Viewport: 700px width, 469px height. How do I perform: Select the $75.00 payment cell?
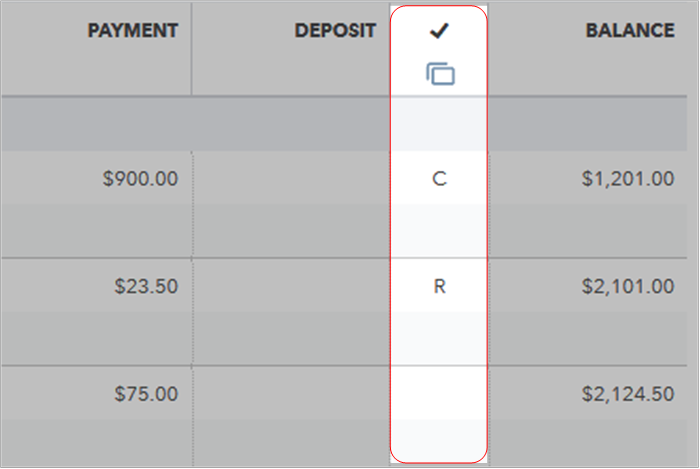click(146, 394)
